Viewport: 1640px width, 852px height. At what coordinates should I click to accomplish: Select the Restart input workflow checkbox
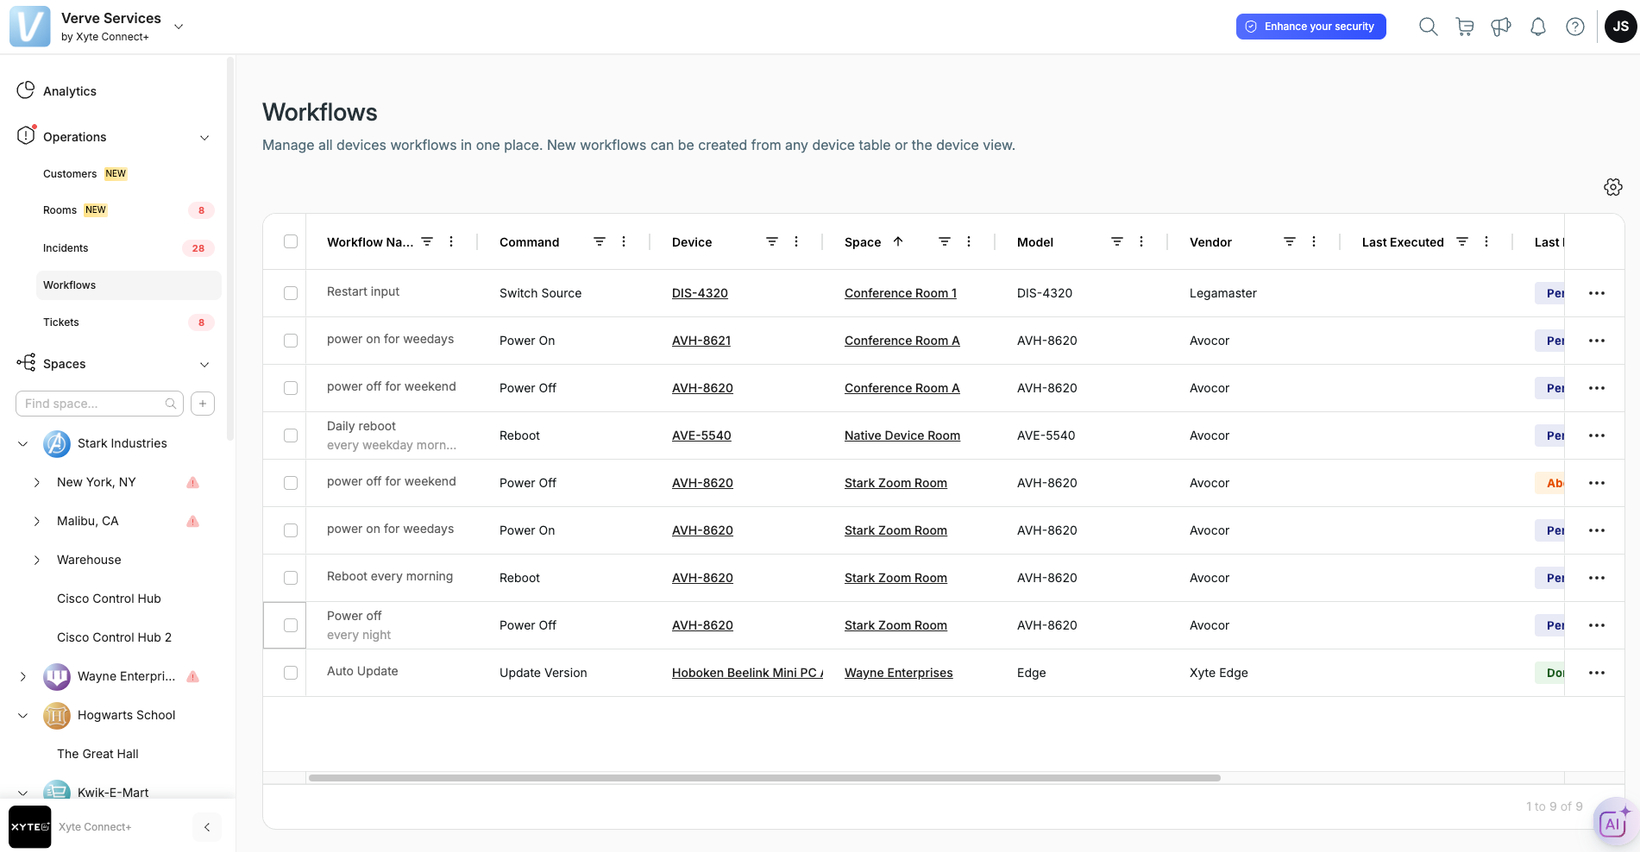(291, 293)
